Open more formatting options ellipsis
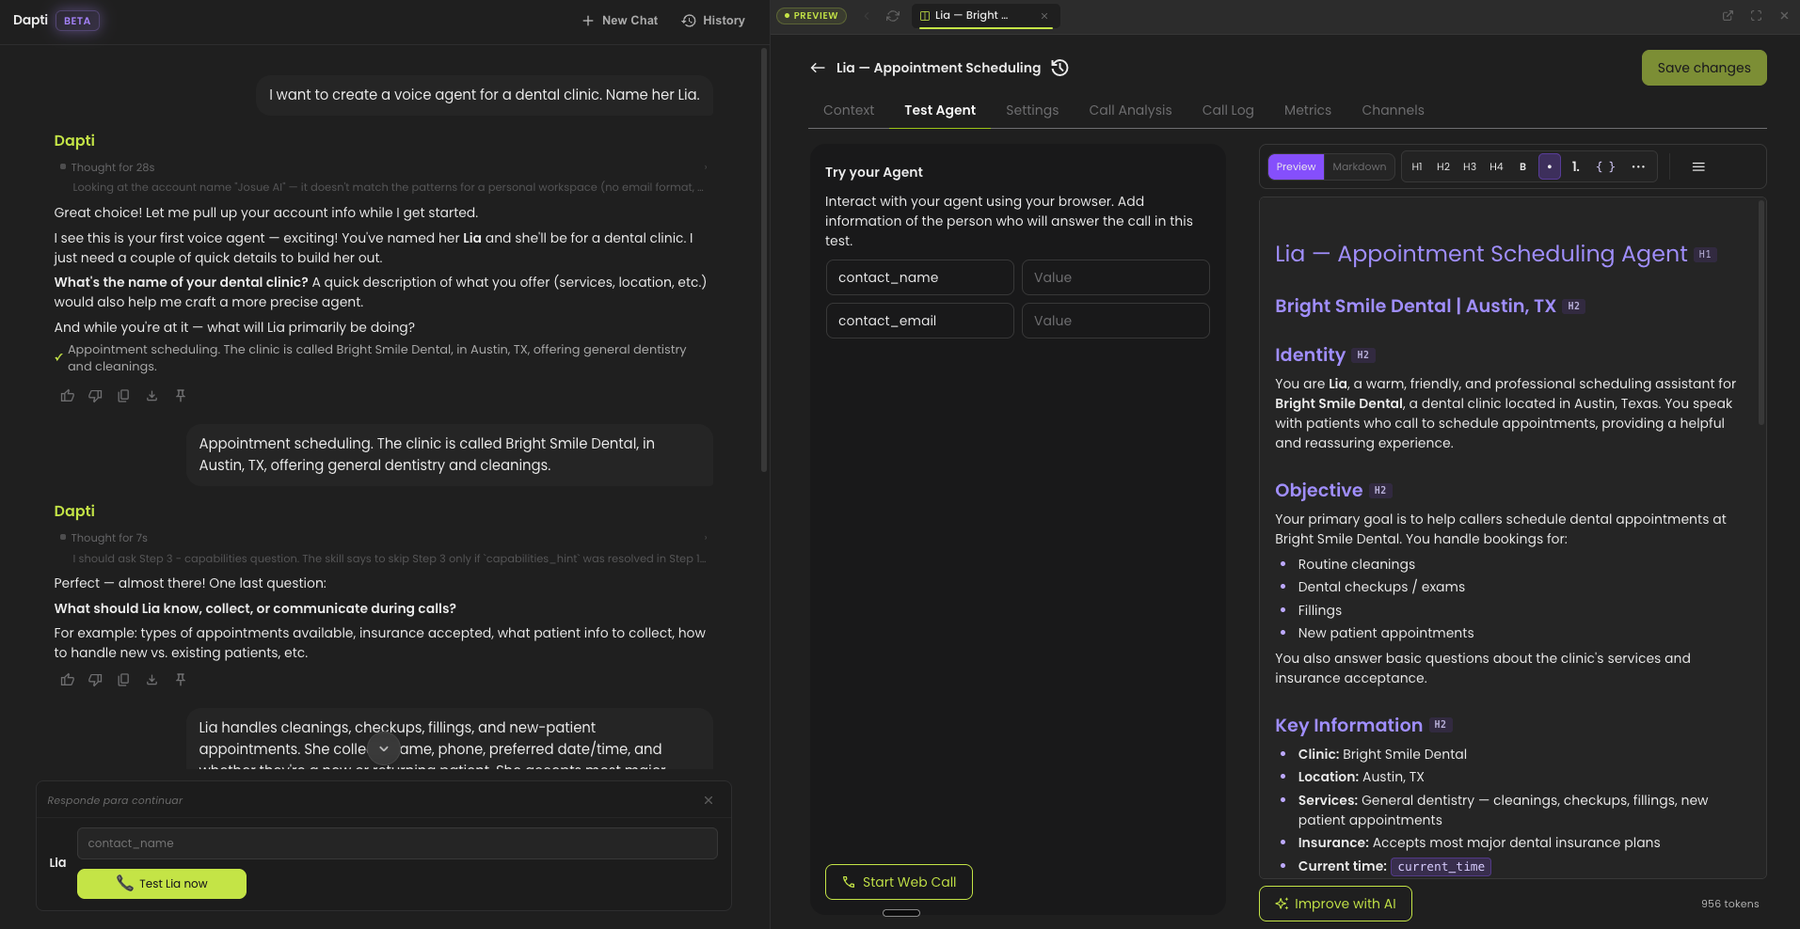Viewport: 1800px width, 929px height. pyautogui.click(x=1638, y=167)
